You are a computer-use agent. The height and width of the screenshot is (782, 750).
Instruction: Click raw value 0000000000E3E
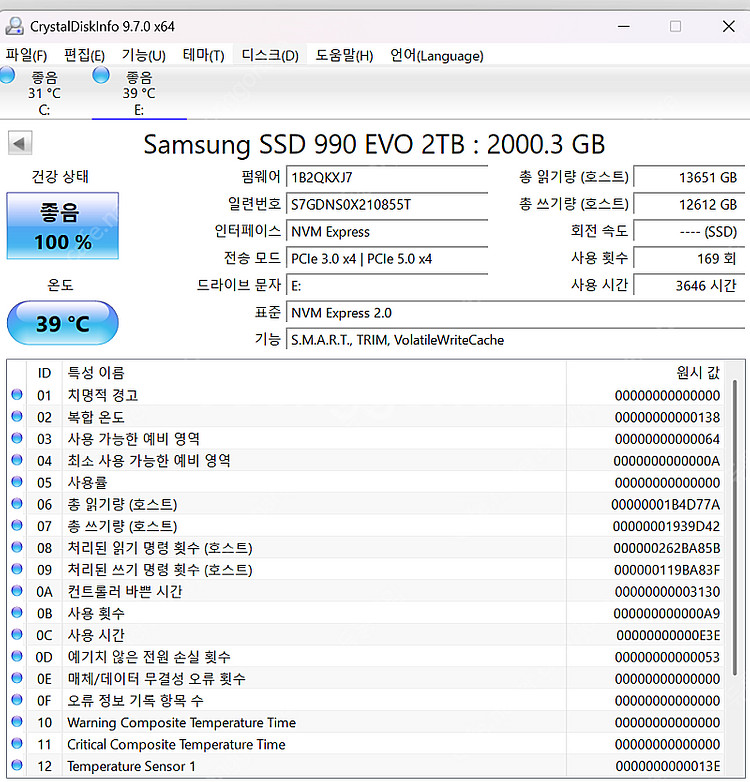pyautogui.click(x=668, y=635)
